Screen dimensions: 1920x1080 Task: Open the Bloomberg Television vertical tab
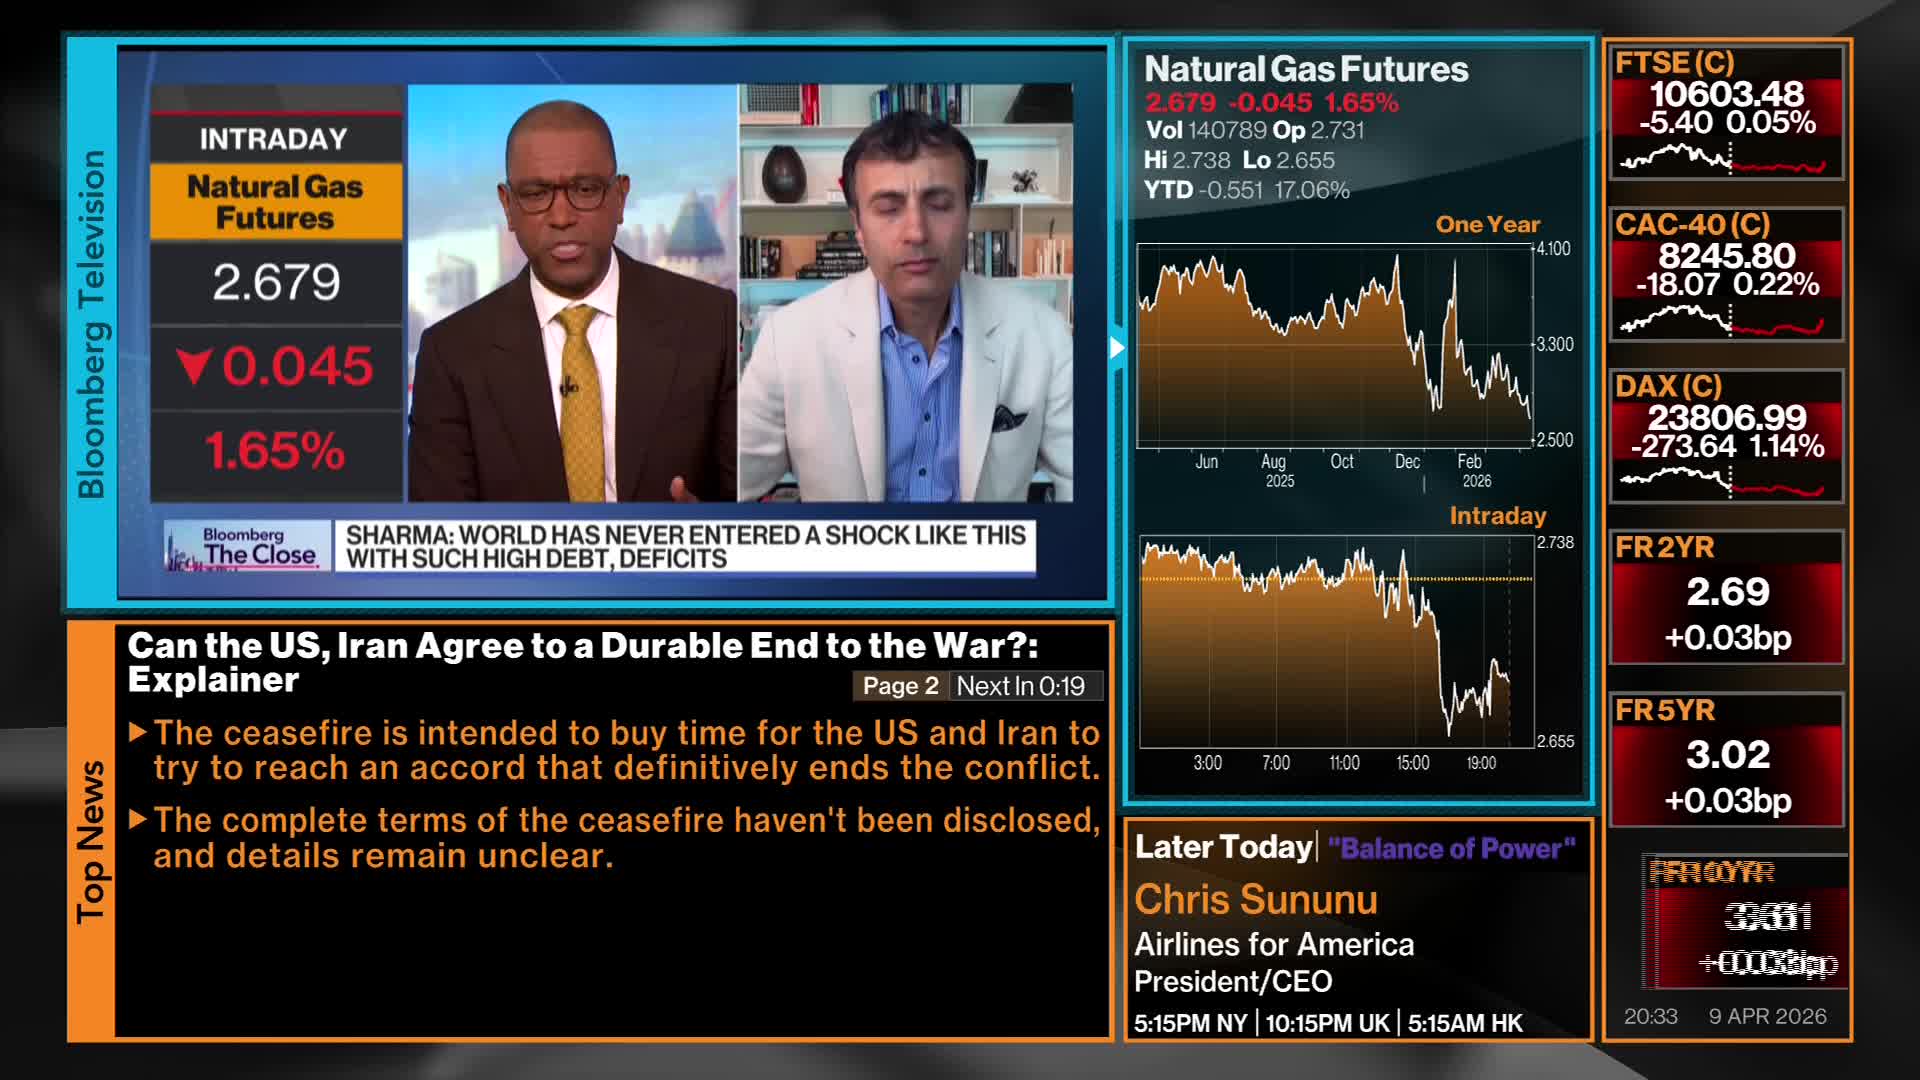pos(91,323)
